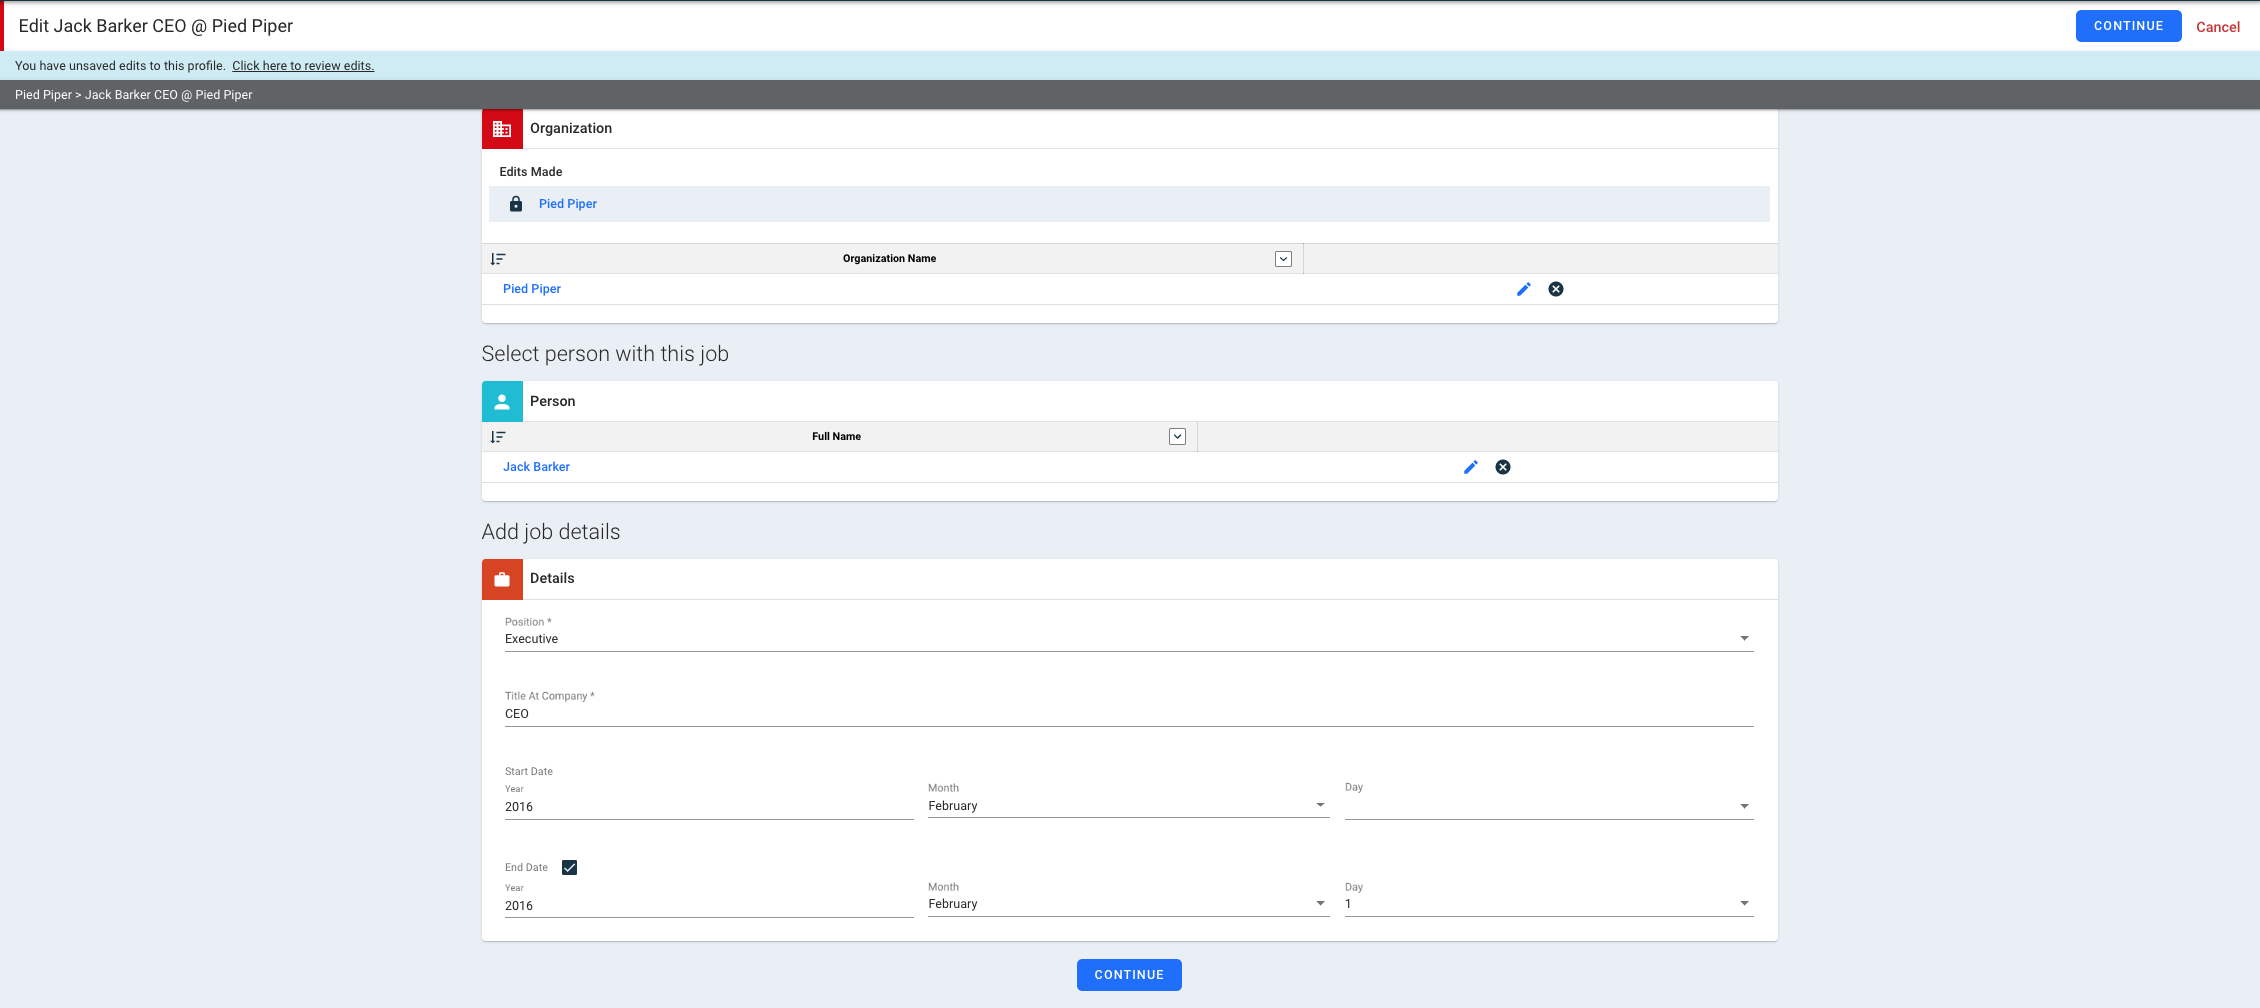Image resolution: width=2260 pixels, height=1008 pixels.
Task: Open the Jack Barker person link
Action: point(536,467)
